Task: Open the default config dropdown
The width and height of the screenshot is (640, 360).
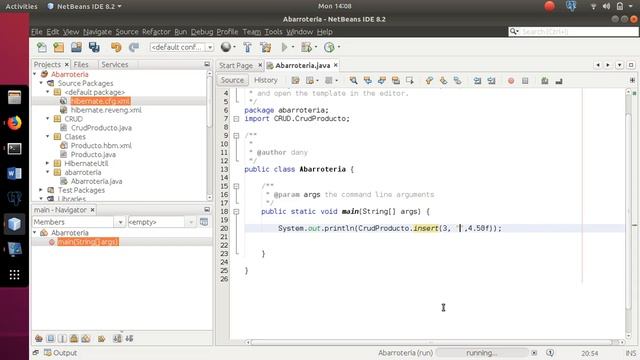Action: tap(182, 47)
